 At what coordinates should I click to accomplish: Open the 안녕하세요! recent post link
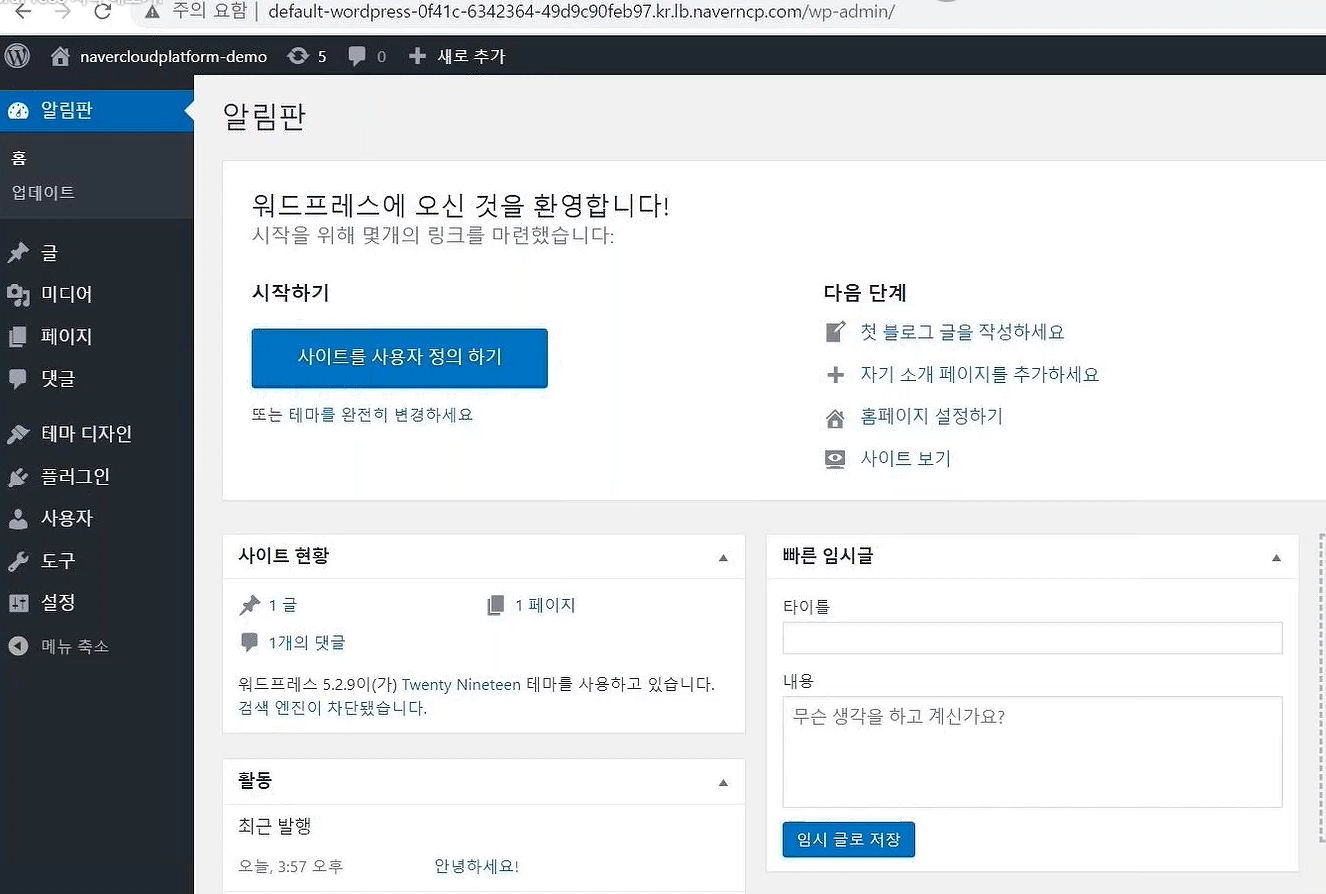click(x=476, y=866)
